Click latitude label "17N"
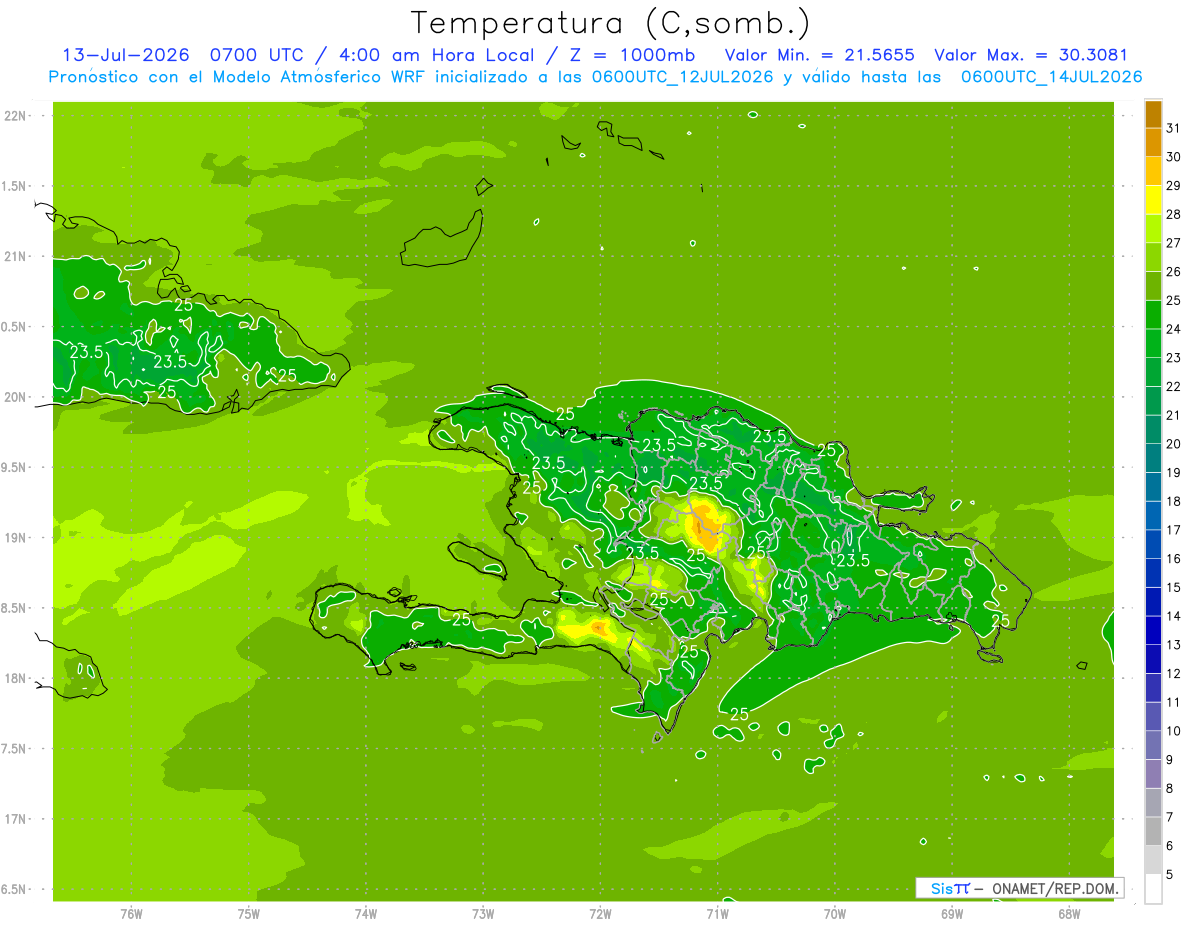Screen dimensions: 1200x927 (x=16, y=820)
